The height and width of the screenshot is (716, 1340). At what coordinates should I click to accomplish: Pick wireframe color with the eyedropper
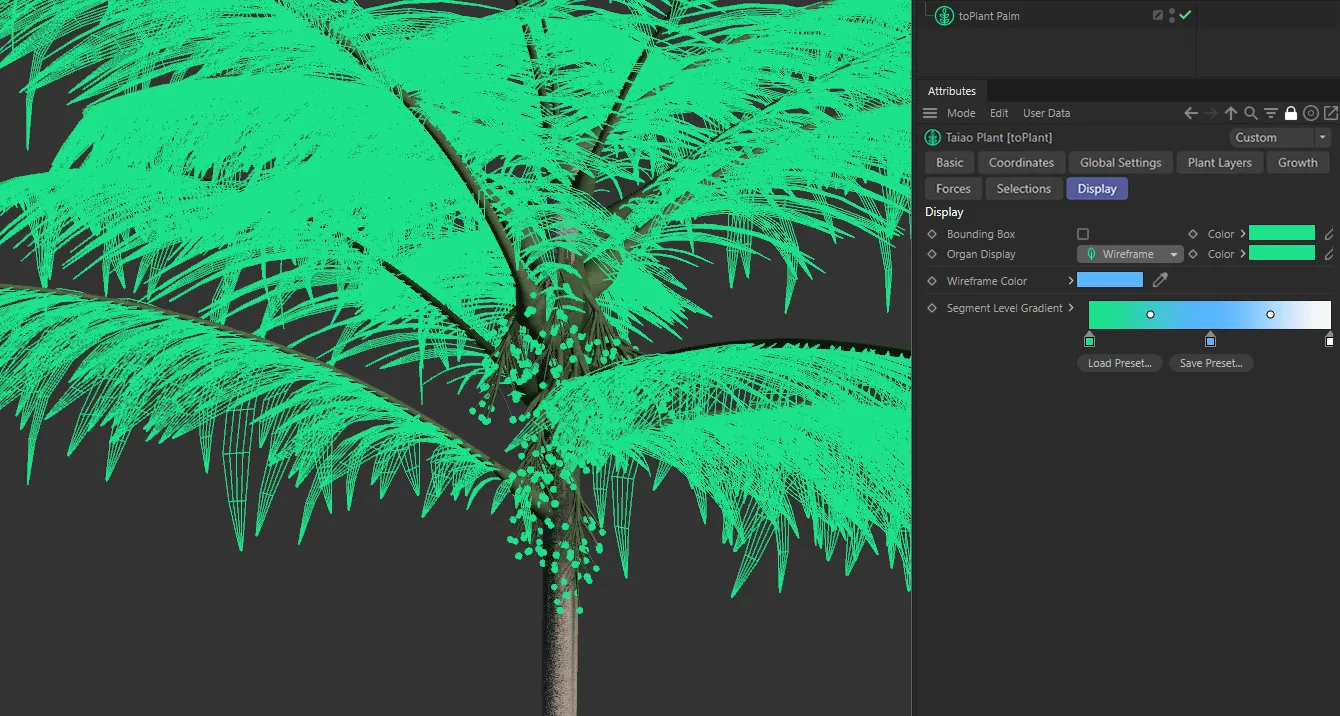tap(1160, 280)
